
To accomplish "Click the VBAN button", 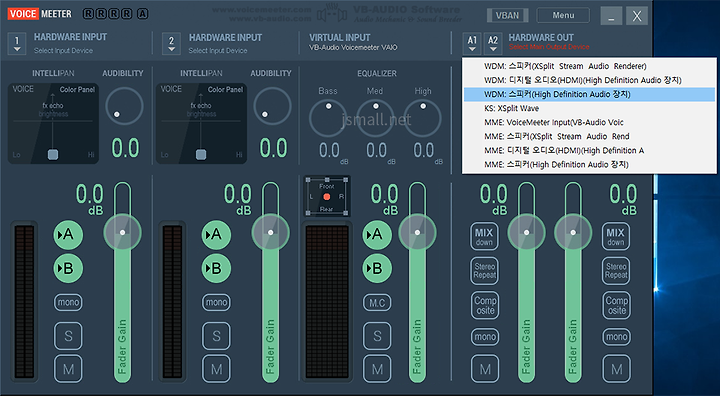I will [x=507, y=15].
